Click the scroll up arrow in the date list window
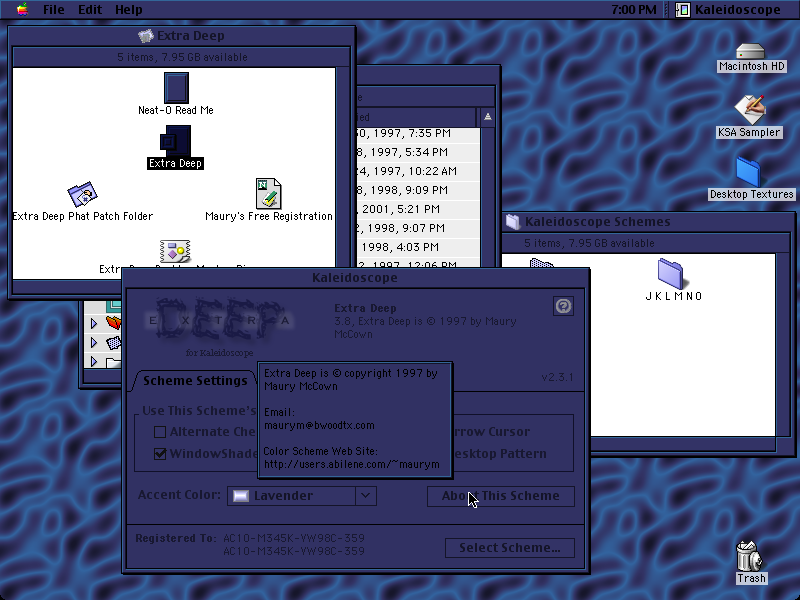The image size is (800, 600). coord(488,117)
